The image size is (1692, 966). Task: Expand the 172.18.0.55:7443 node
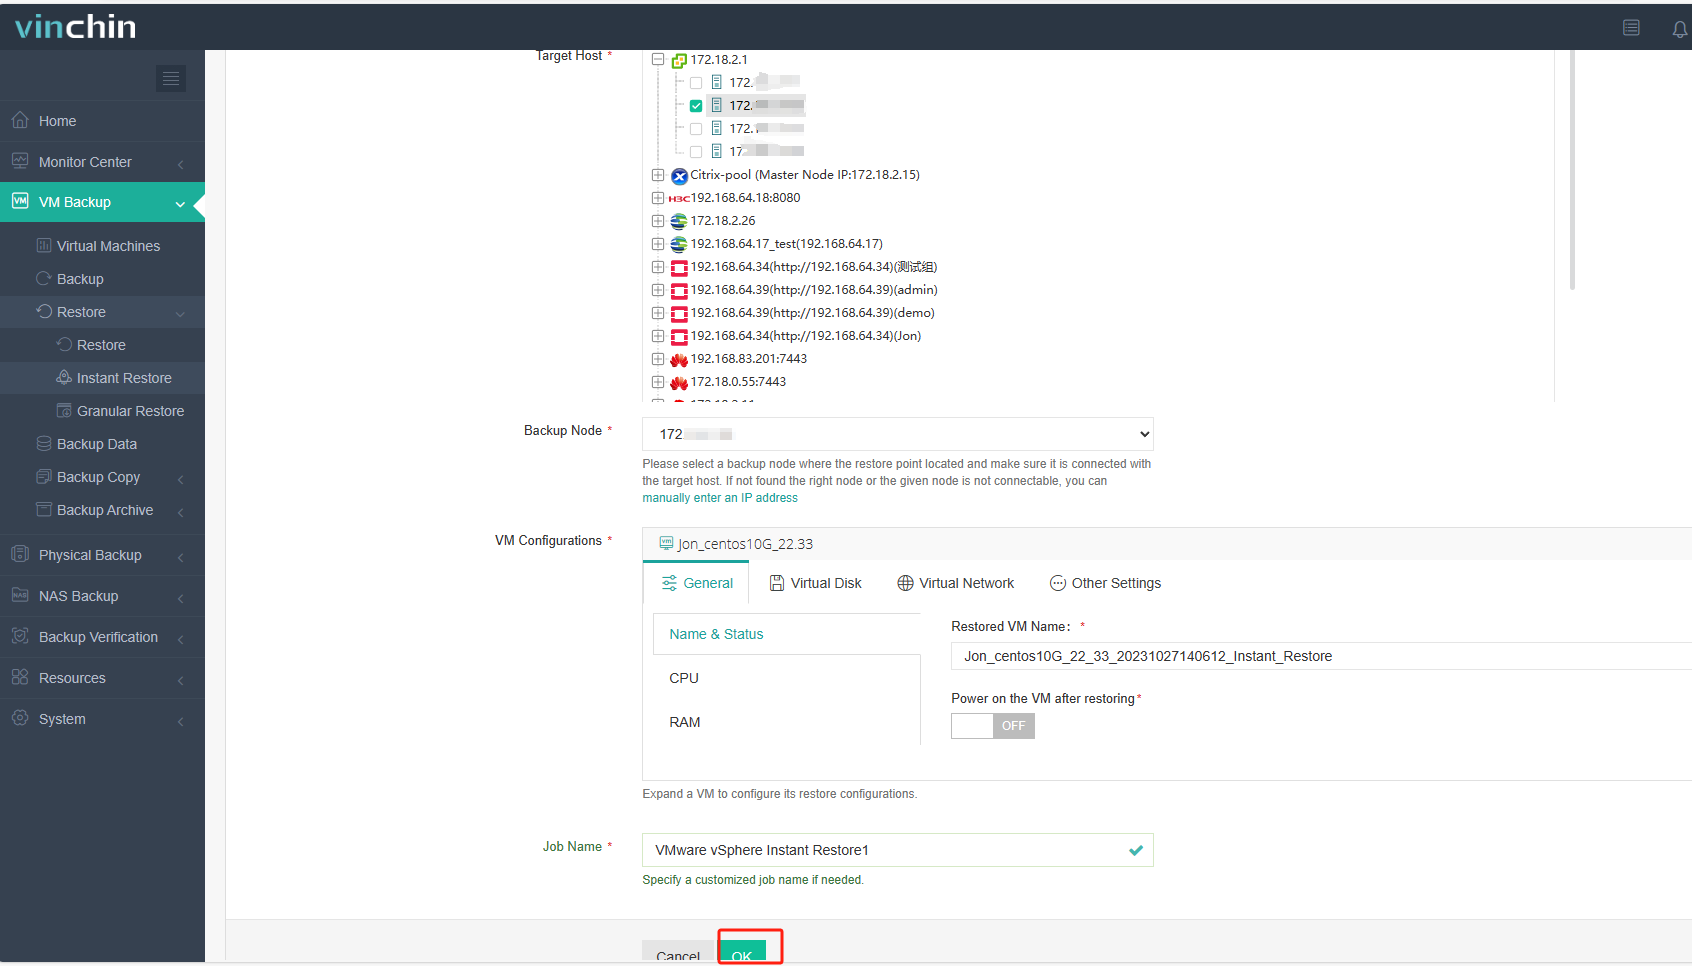tap(658, 382)
